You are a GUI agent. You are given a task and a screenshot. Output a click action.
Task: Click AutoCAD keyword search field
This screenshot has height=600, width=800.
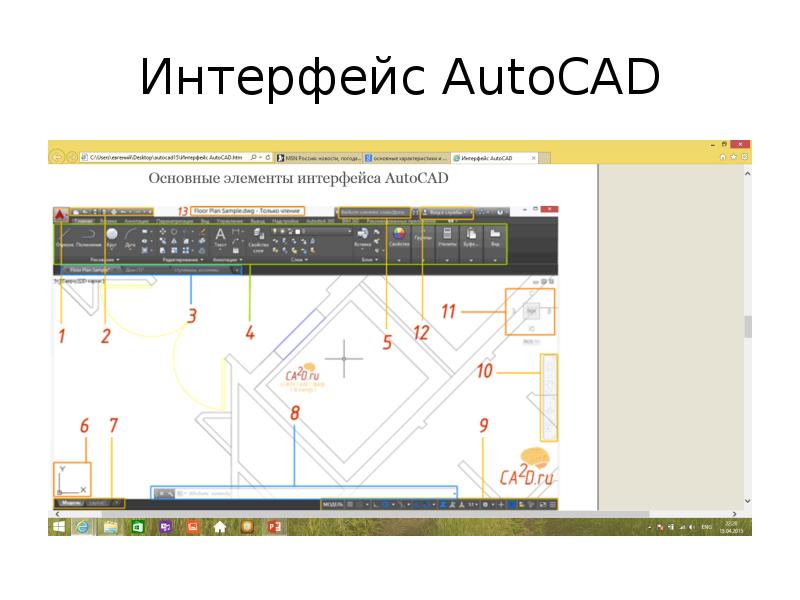[374, 212]
